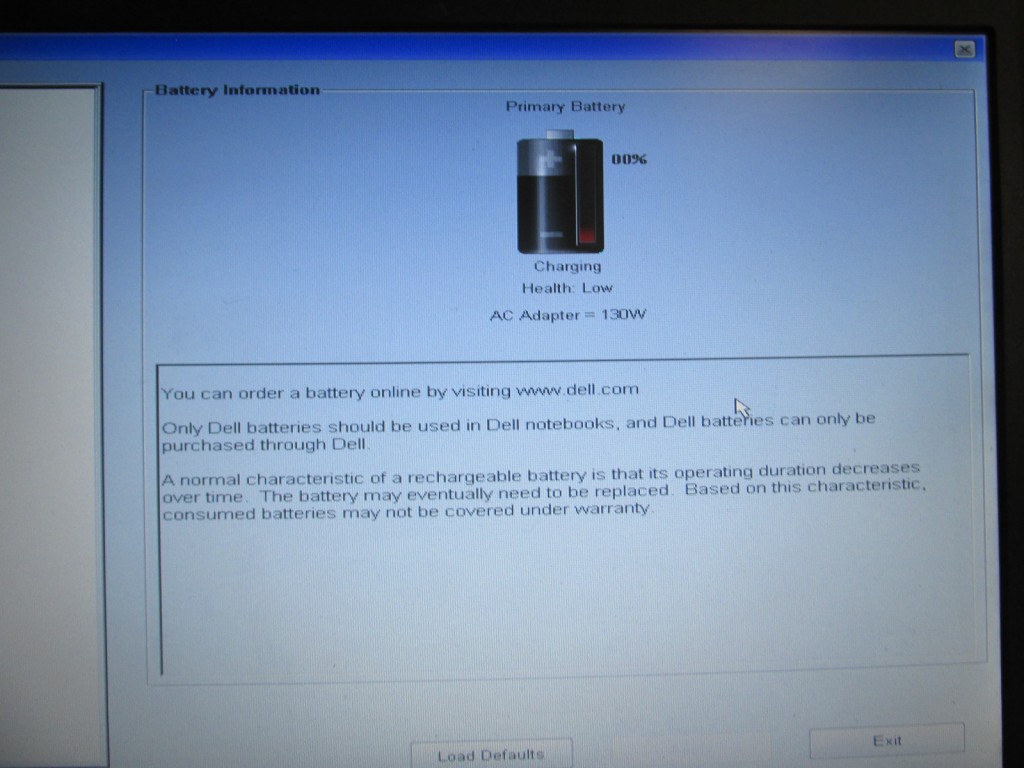Image resolution: width=1024 pixels, height=768 pixels.
Task: Click the Charging status text
Action: 568,266
